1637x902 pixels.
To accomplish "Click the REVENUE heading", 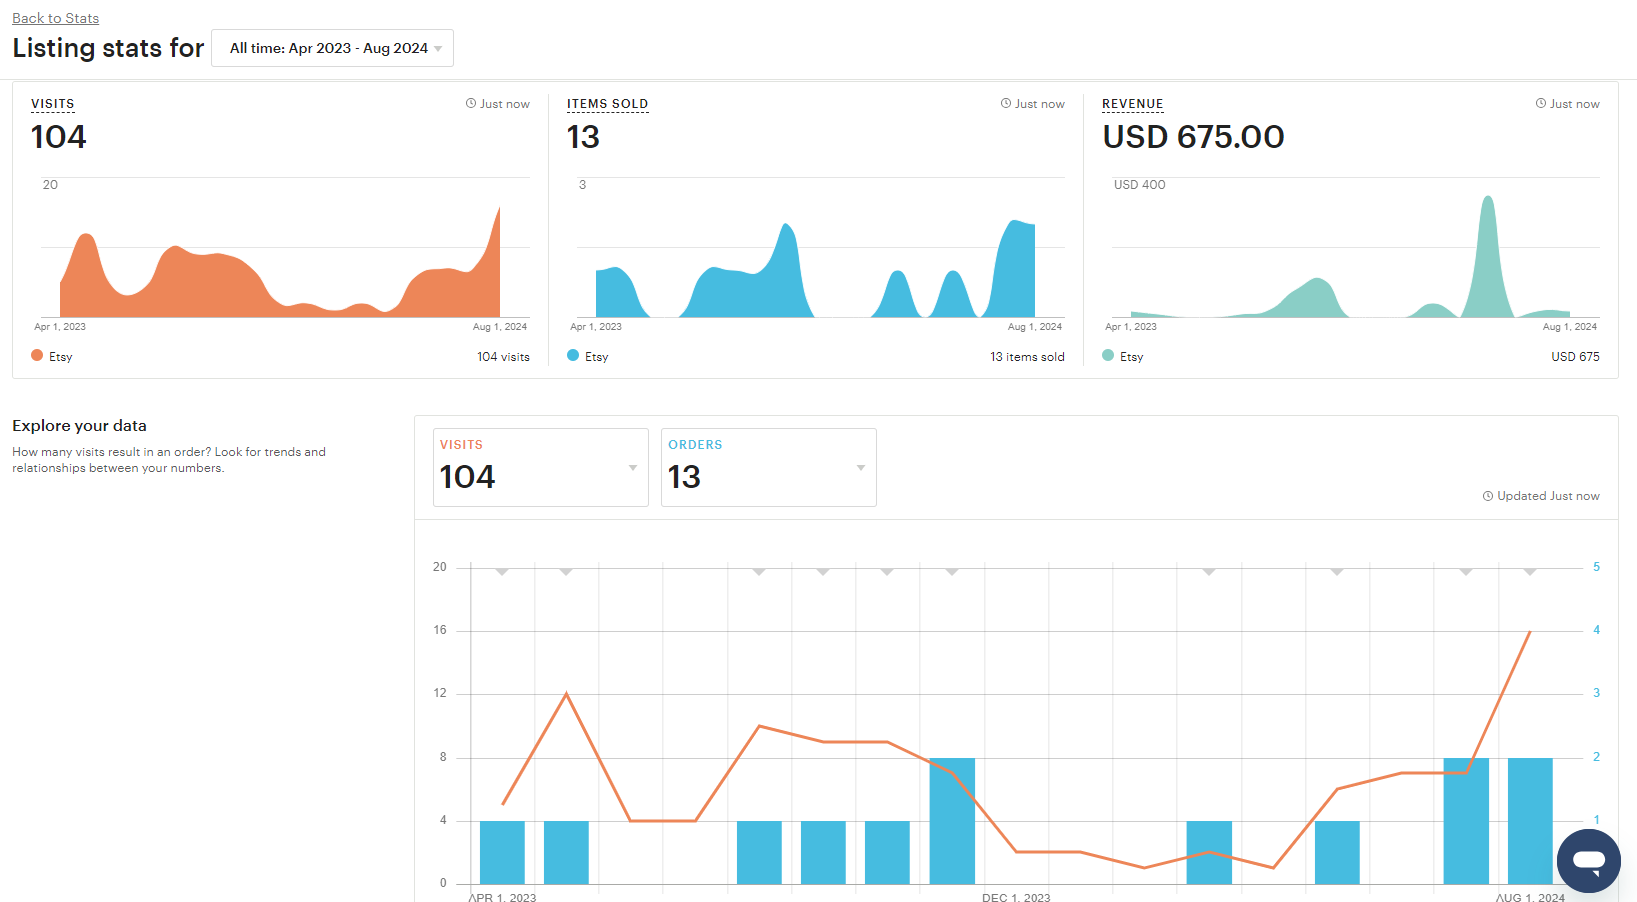I will 1132,104.
